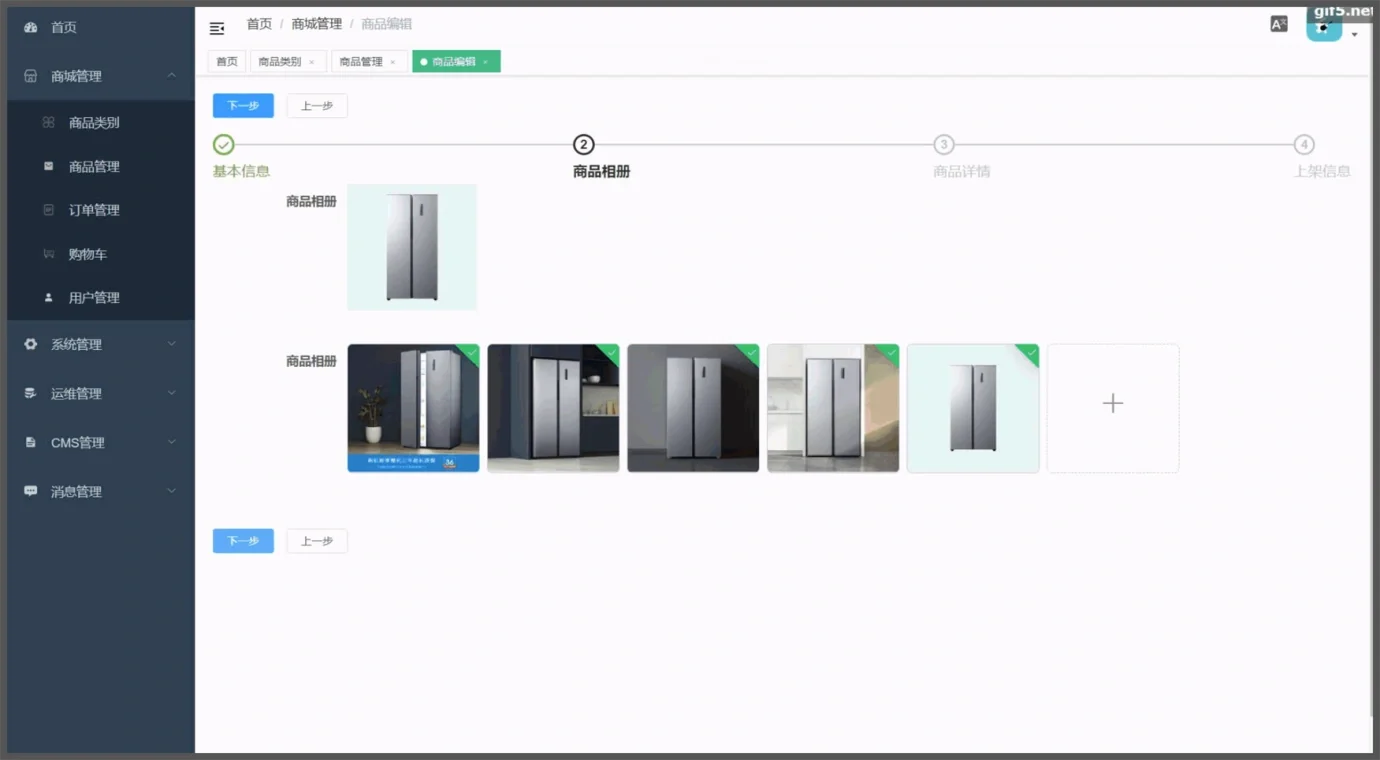Collapse the 商城管理 menu
Viewport: 1380px width, 760px height.
171,76
